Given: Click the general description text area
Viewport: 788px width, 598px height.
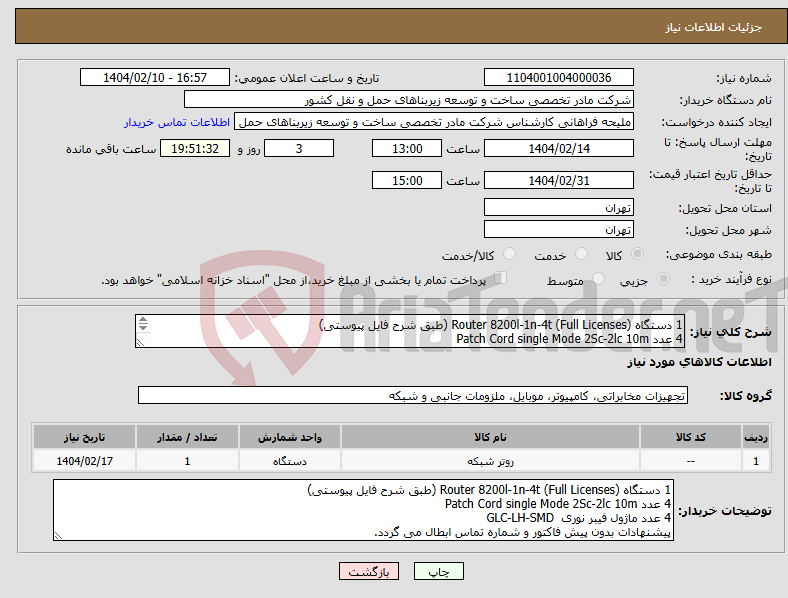Looking at the screenshot, I should tap(410, 331).
